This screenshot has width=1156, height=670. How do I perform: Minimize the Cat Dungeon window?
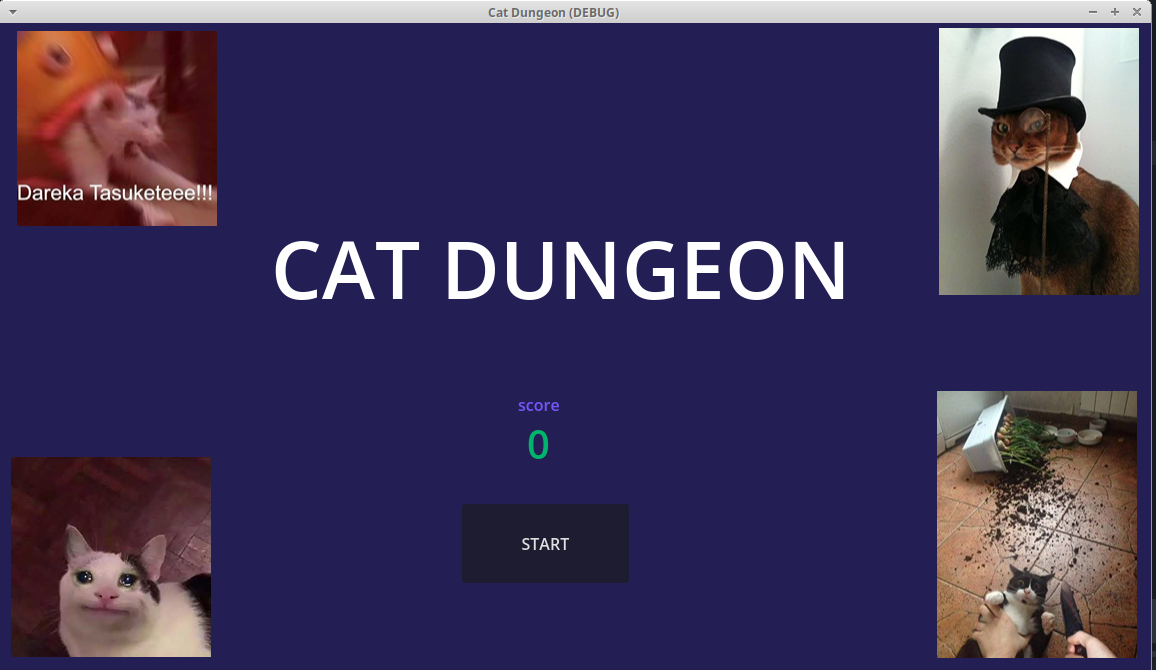1092,12
